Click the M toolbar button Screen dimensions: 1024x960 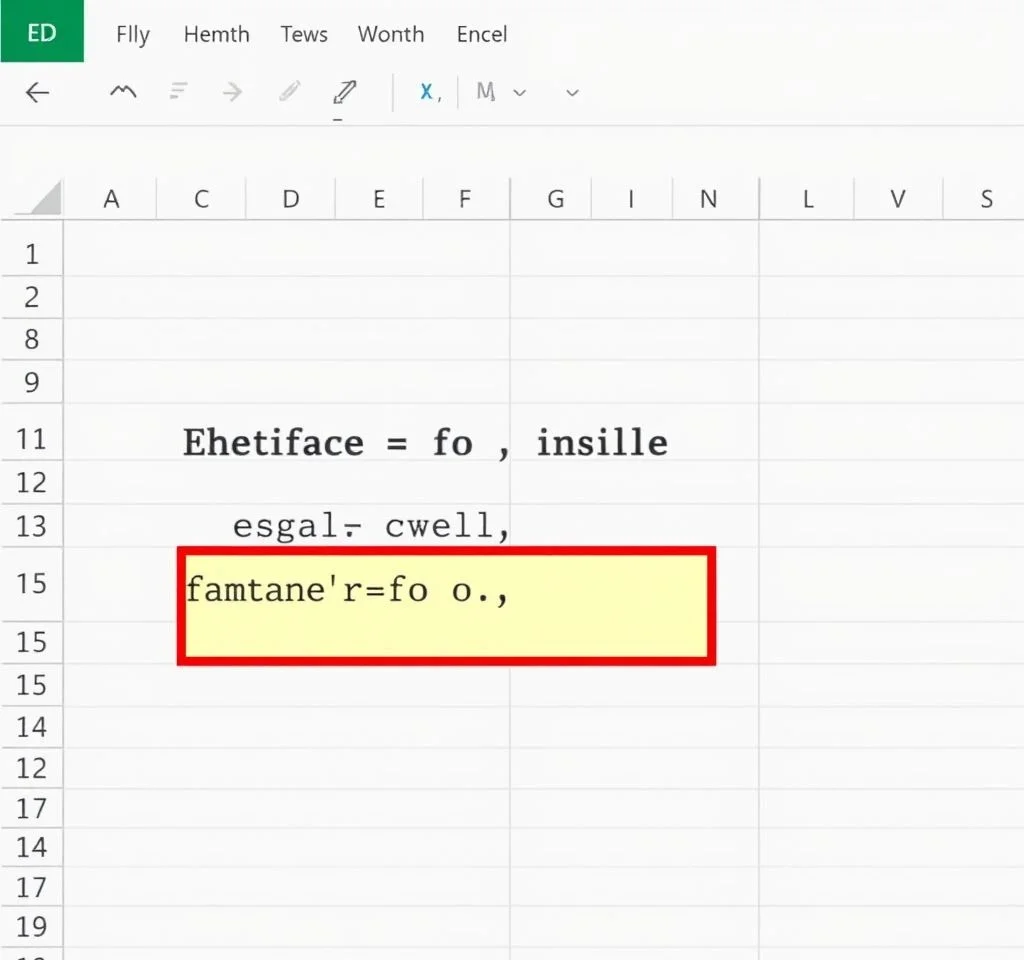click(486, 92)
